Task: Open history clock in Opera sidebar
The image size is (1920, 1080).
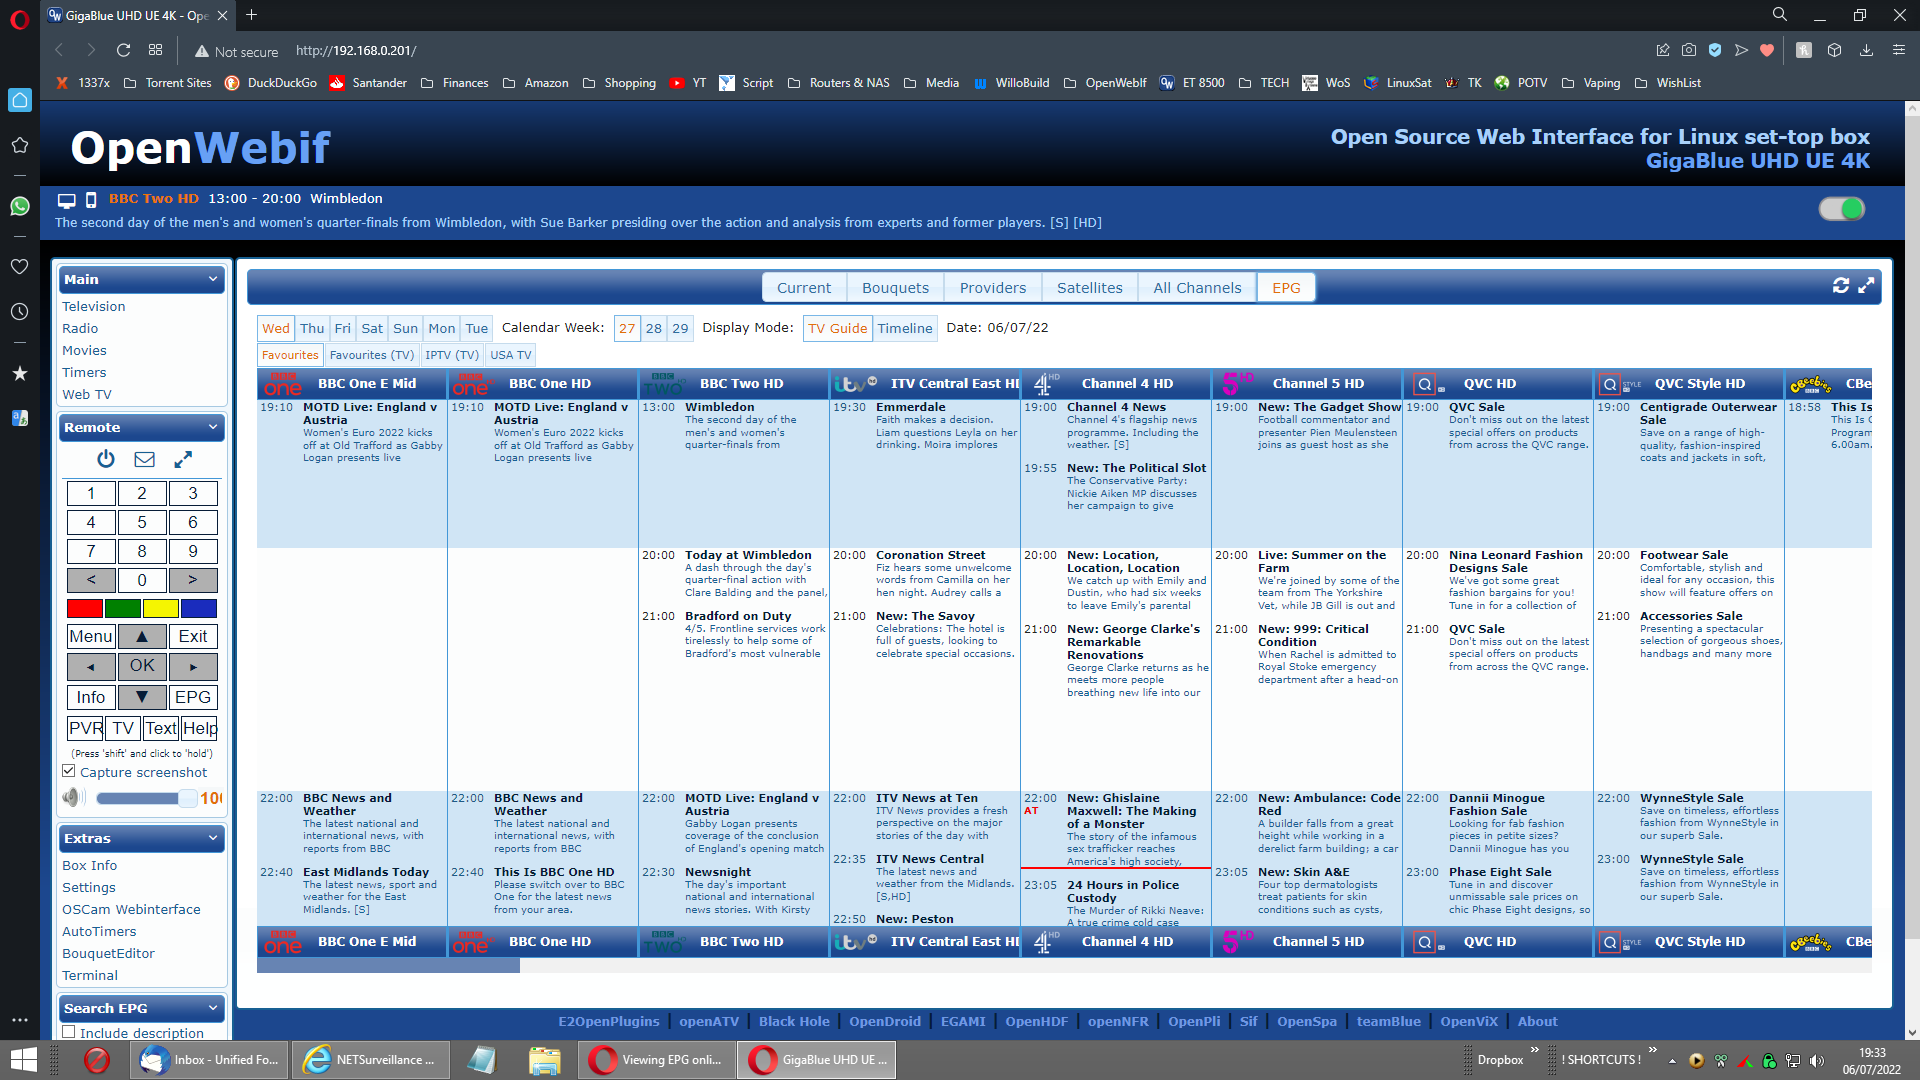Action: (x=19, y=312)
